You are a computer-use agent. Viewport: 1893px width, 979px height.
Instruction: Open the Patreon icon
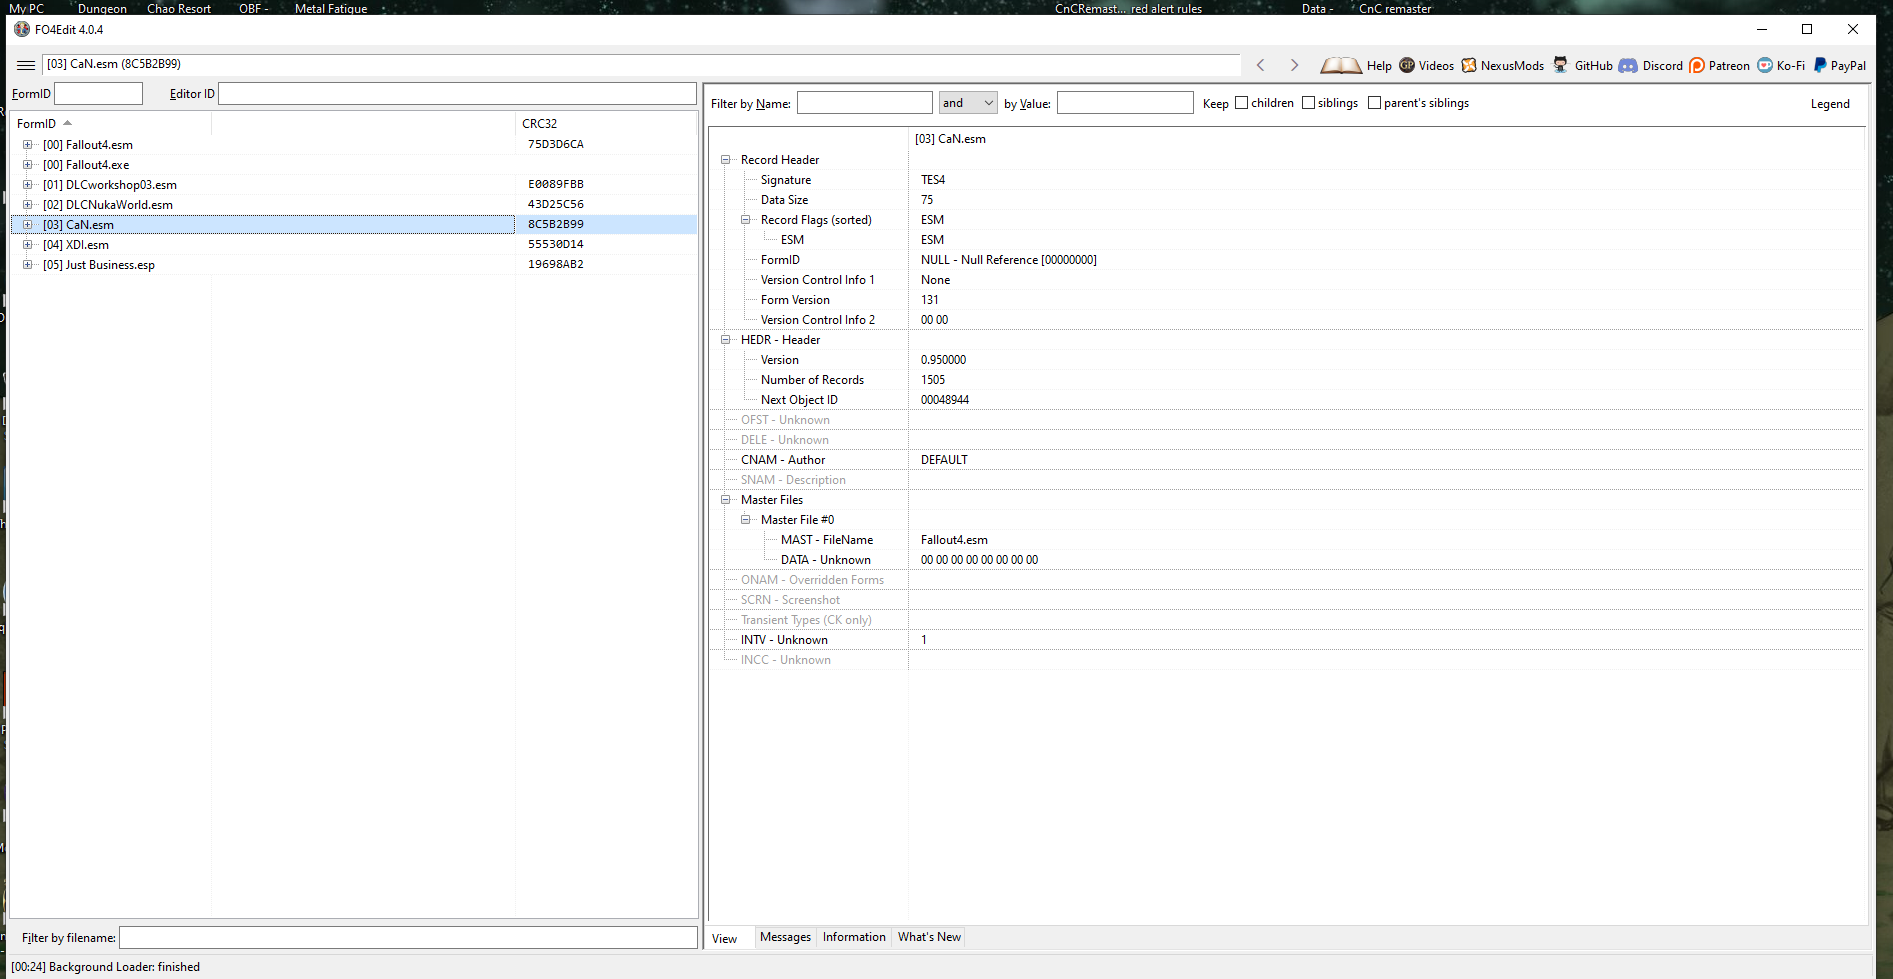[1697, 65]
